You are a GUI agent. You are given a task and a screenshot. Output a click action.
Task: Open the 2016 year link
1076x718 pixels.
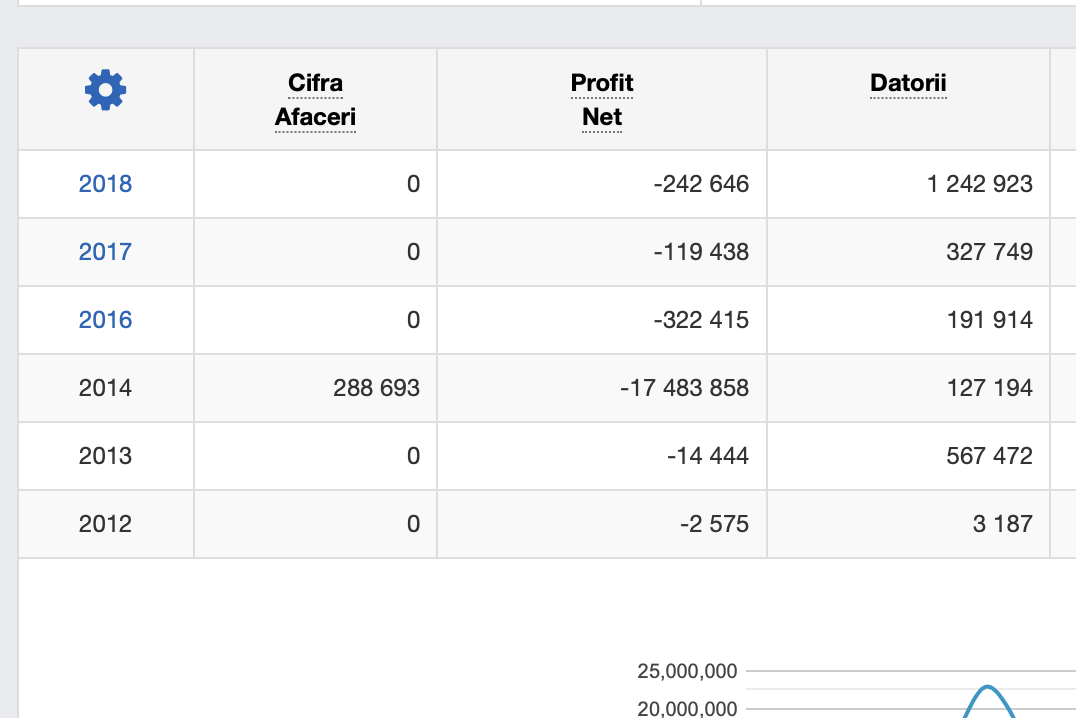pyautogui.click(x=105, y=320)
